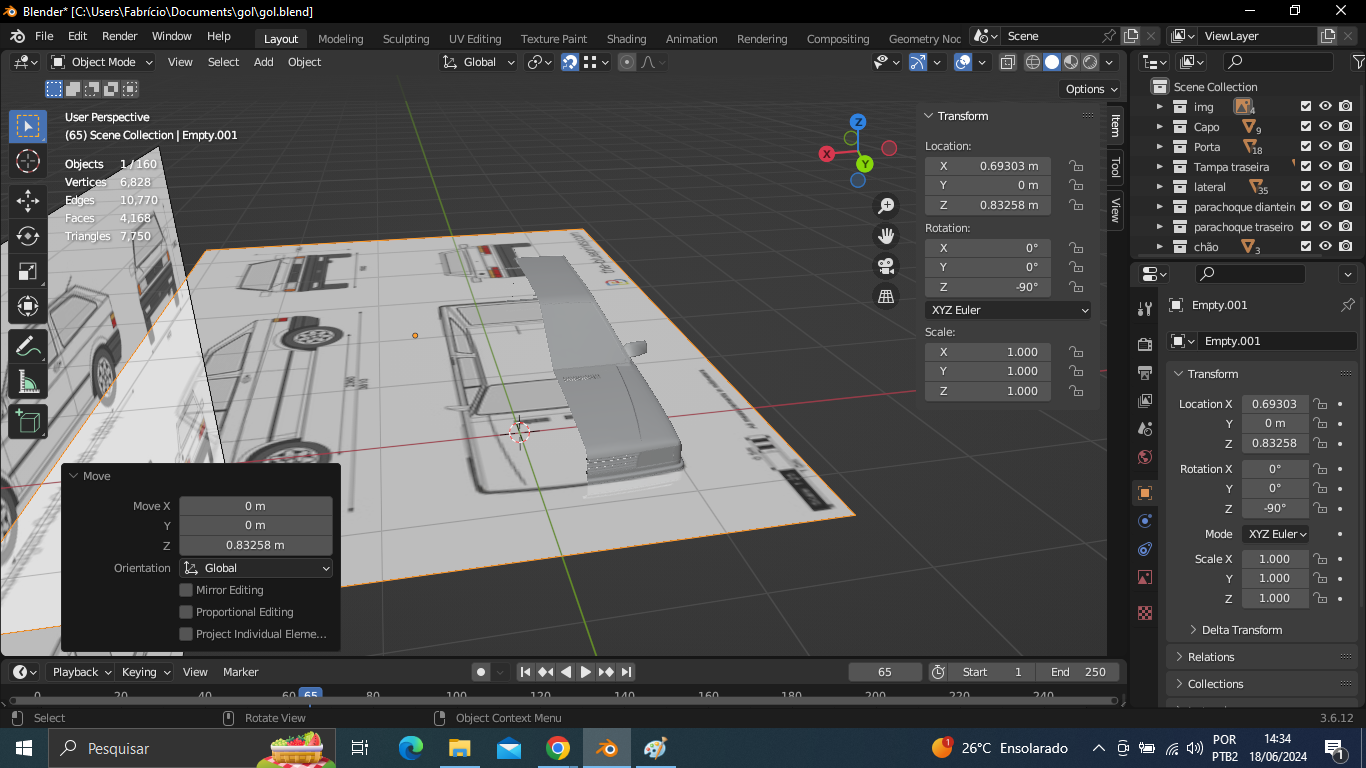Enable the Mirror Editing checkbox
This screenshot has width=1366, height=768.
pos(186,590)
